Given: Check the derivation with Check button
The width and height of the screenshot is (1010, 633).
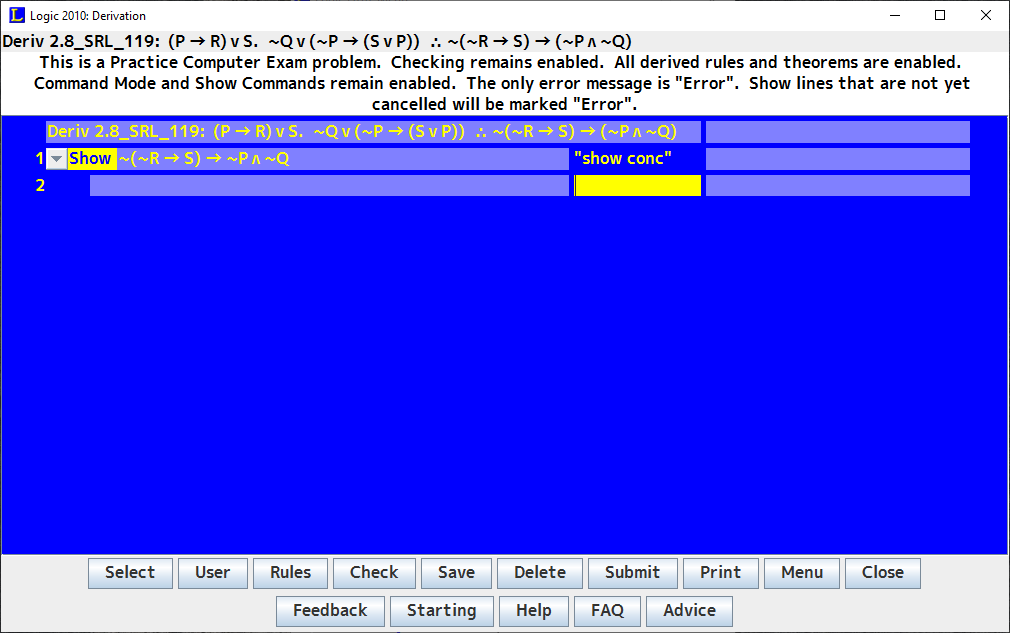Looking at the screenshot, I should (374, 572).
